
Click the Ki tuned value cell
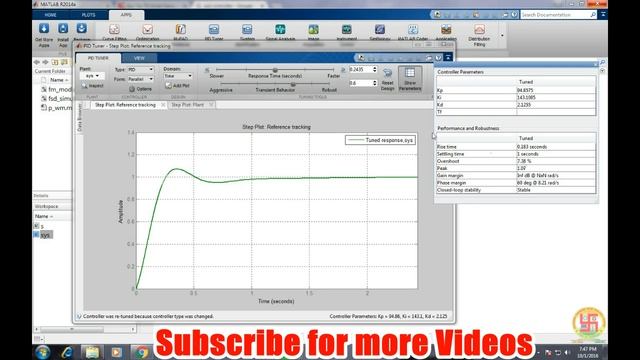(556, 98)
